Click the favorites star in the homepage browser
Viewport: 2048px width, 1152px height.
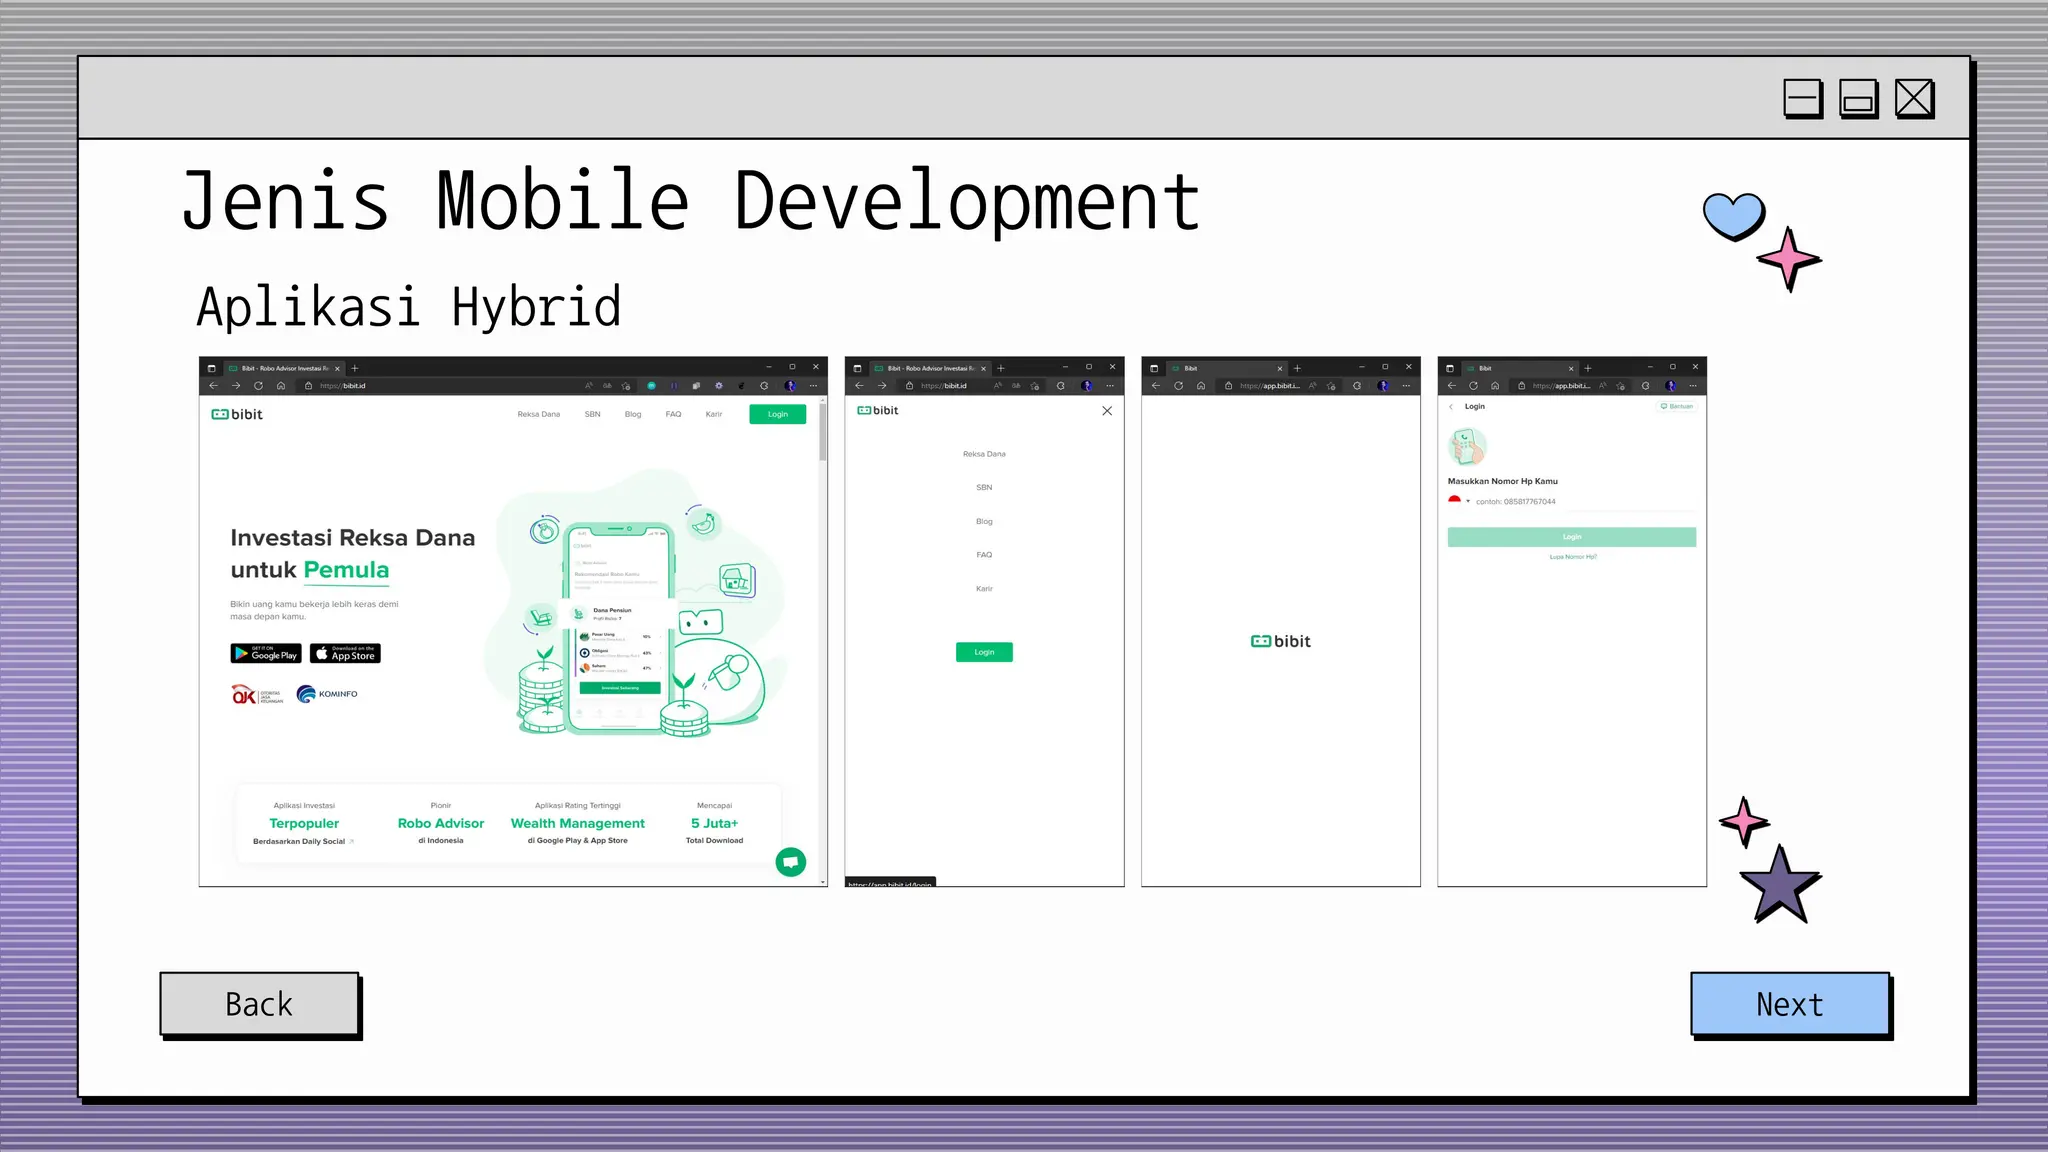pos(627,385)
